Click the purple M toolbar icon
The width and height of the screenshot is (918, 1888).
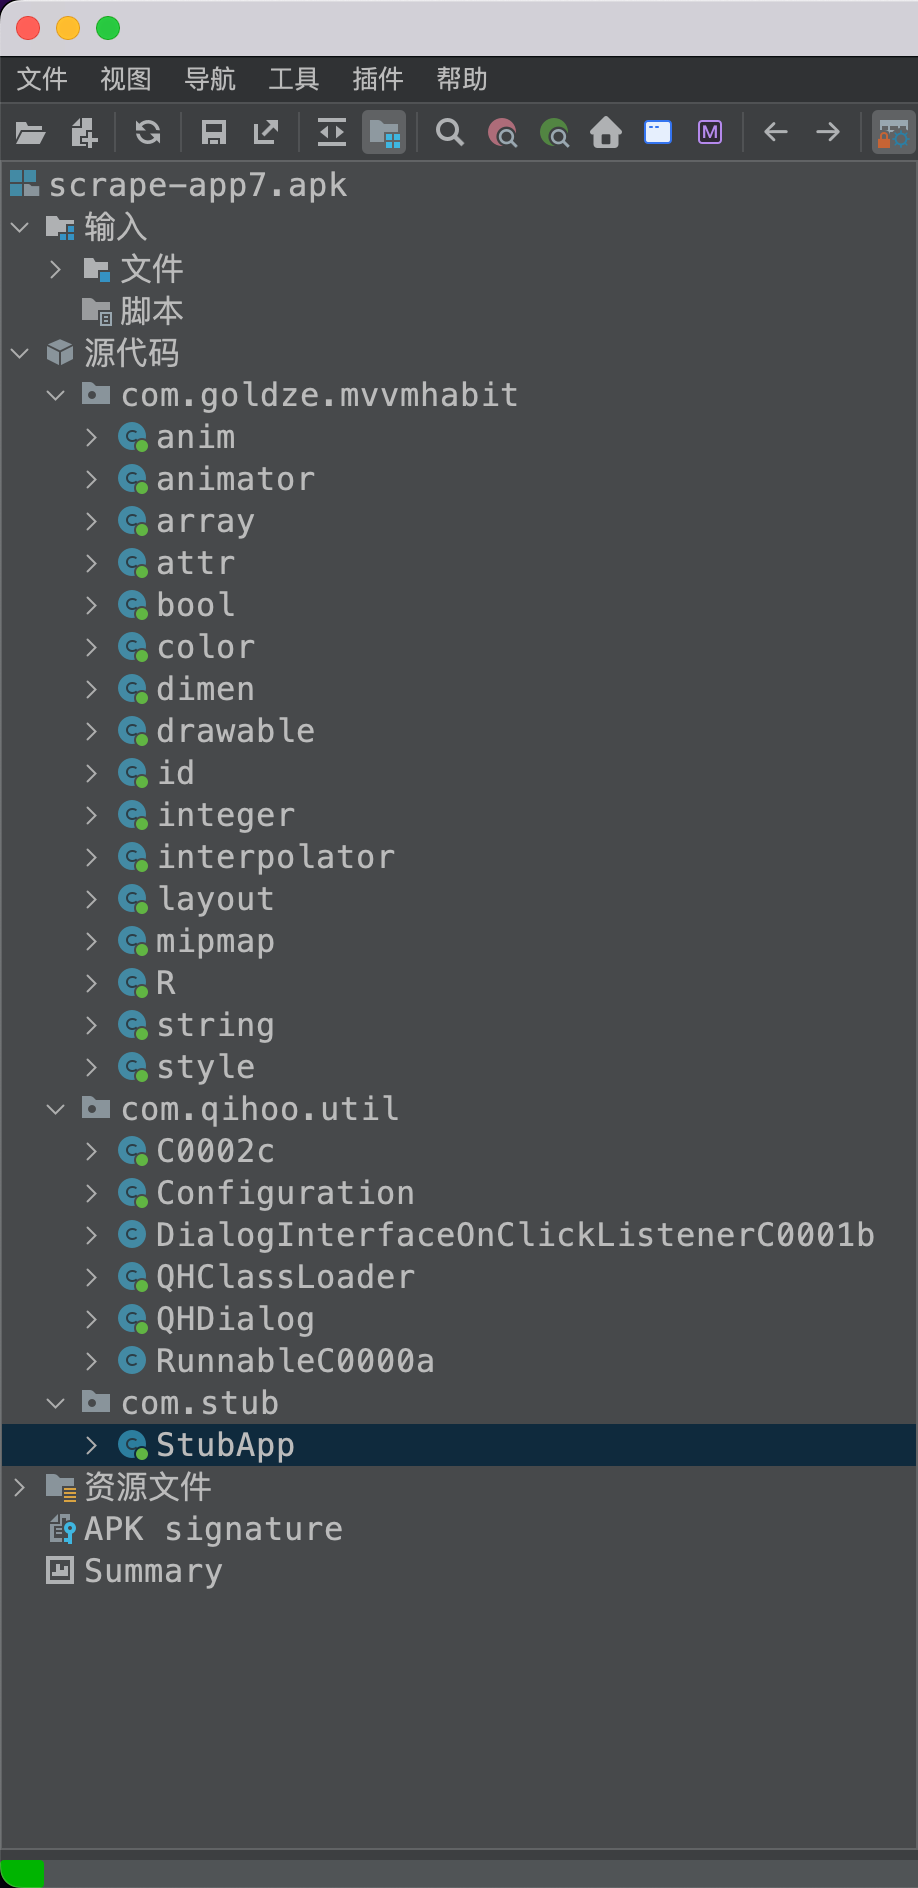click(x=710, y=132)
